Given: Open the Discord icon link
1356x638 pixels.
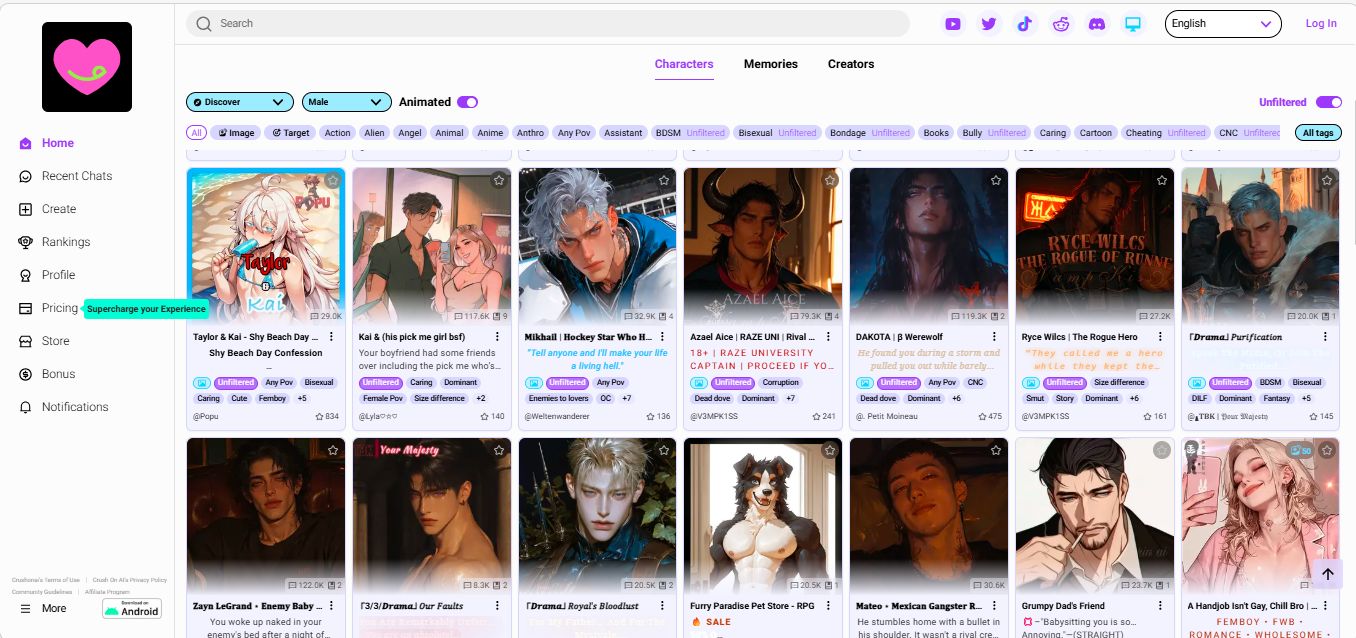Looking at the screenshot, I should [x=1097, y=24].
